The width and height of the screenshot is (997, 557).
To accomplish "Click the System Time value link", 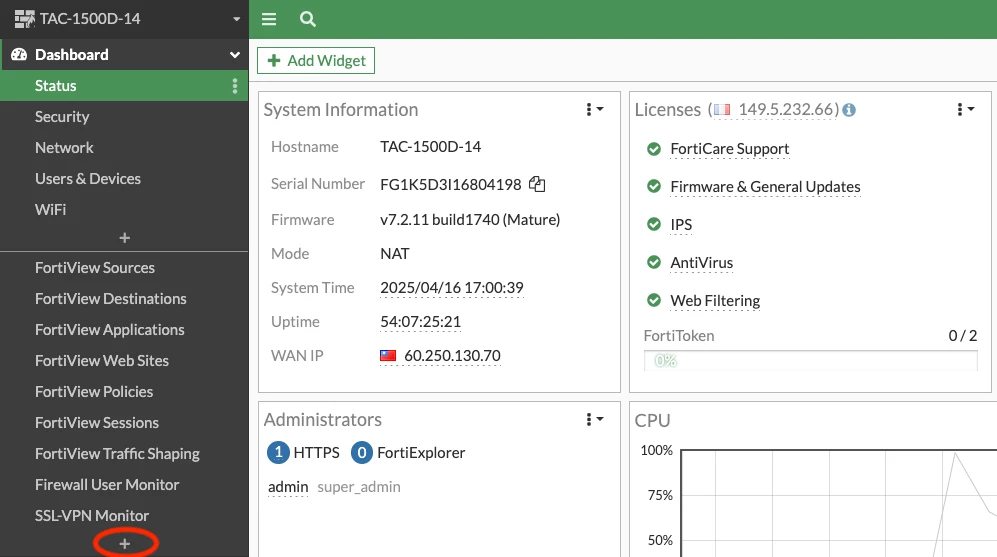I will pos(451,288).
